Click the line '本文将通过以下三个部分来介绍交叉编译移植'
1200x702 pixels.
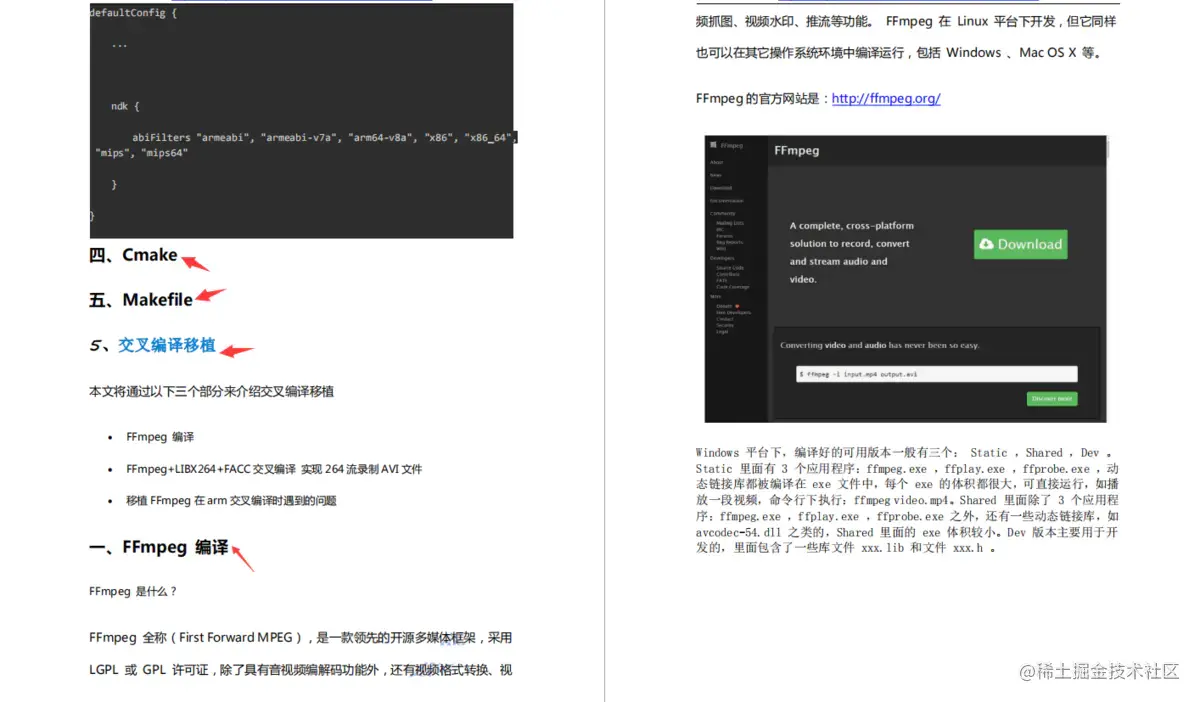(x=211, y=391)
